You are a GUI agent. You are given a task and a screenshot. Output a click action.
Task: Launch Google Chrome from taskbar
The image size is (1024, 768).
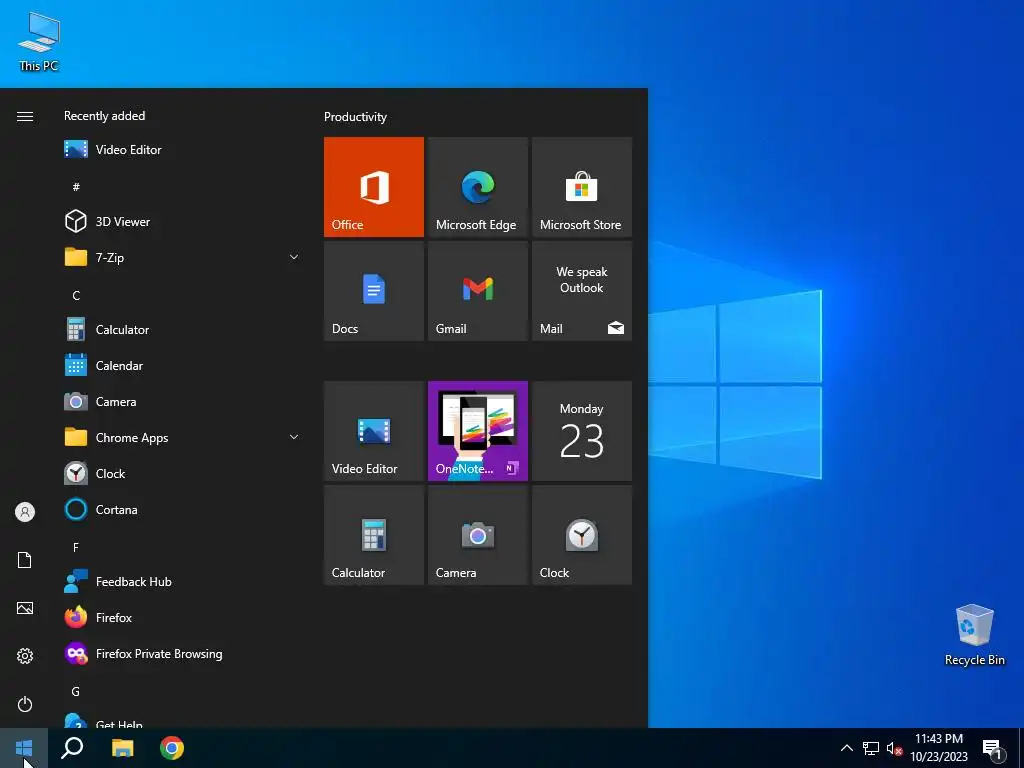tap(172, 748)
